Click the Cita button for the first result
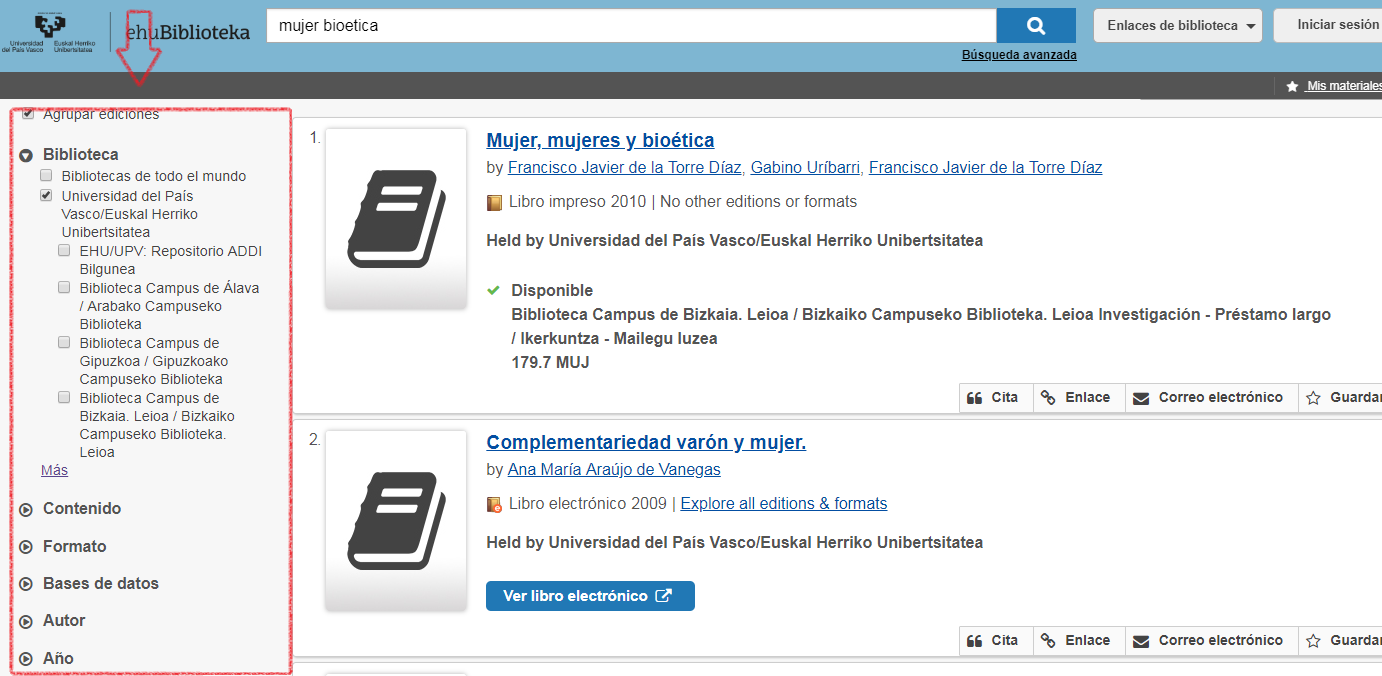 tap(994, 398)
